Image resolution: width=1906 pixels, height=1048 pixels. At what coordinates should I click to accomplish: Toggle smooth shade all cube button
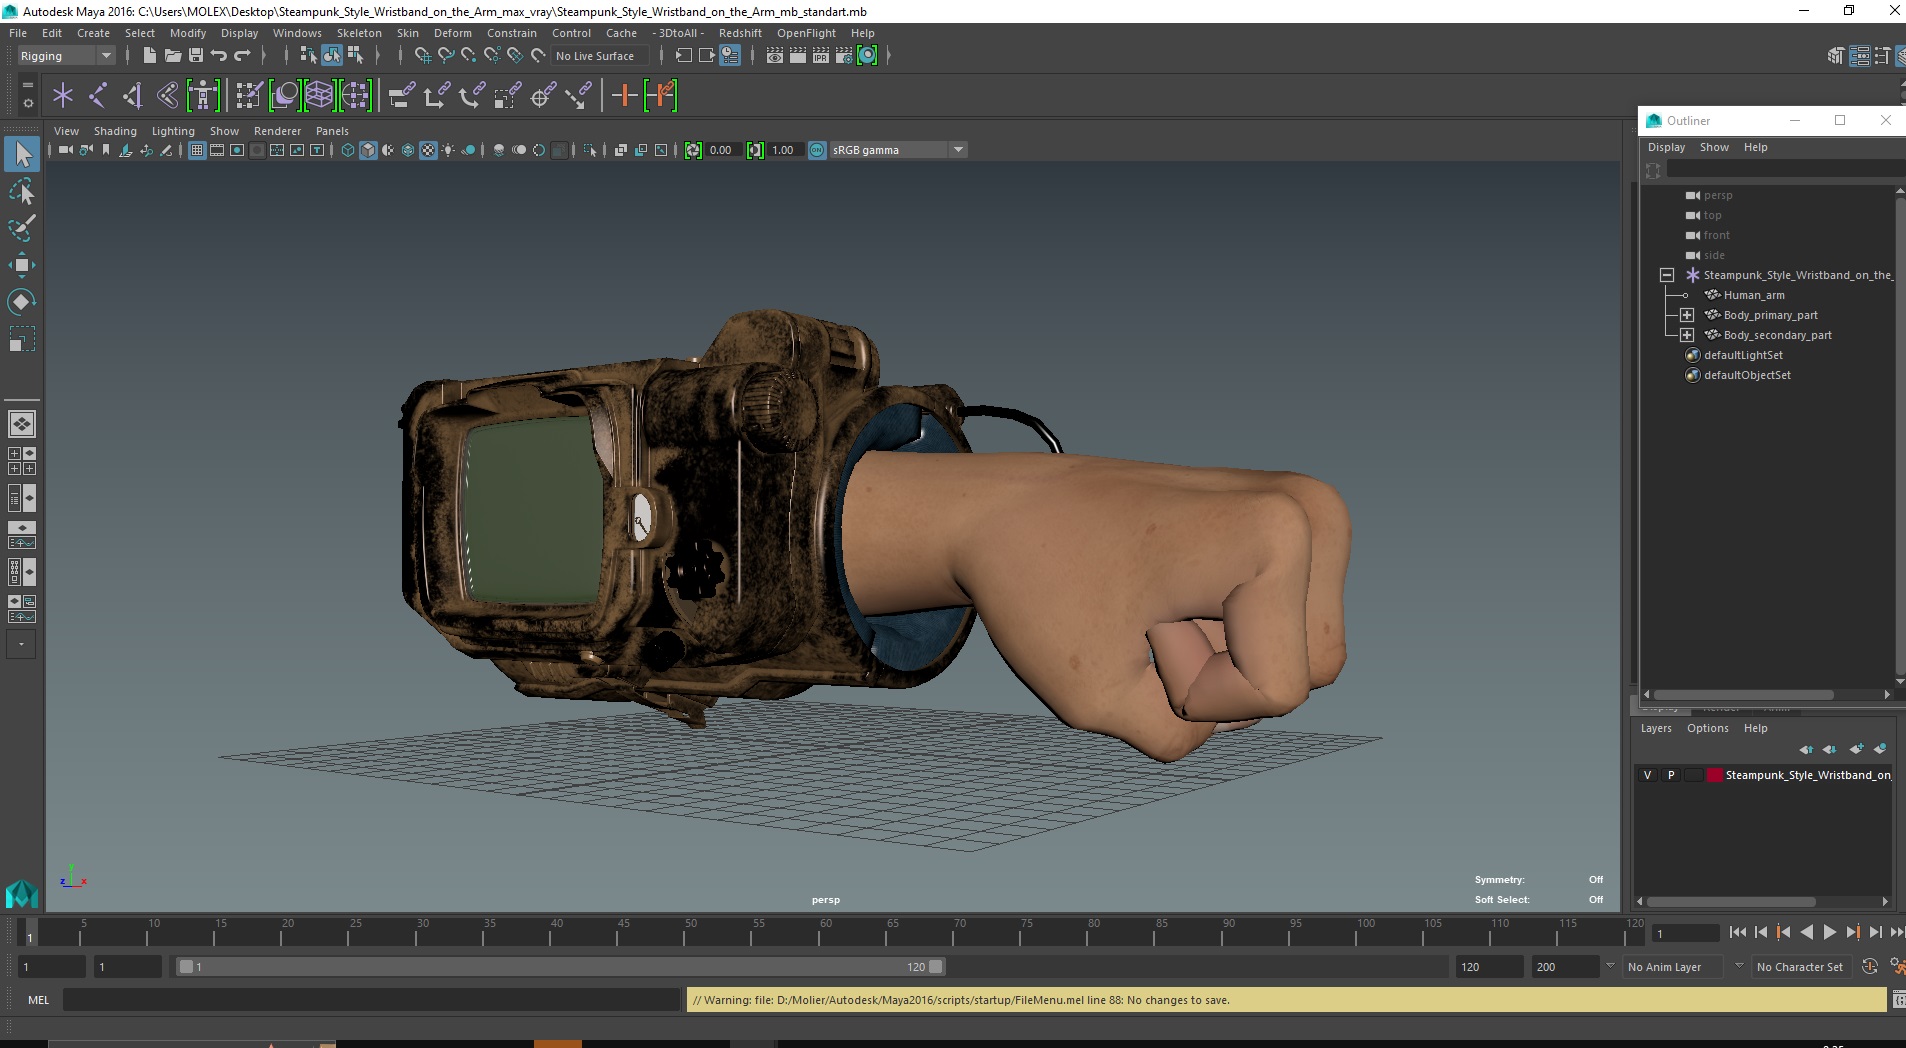coord(368,150)
